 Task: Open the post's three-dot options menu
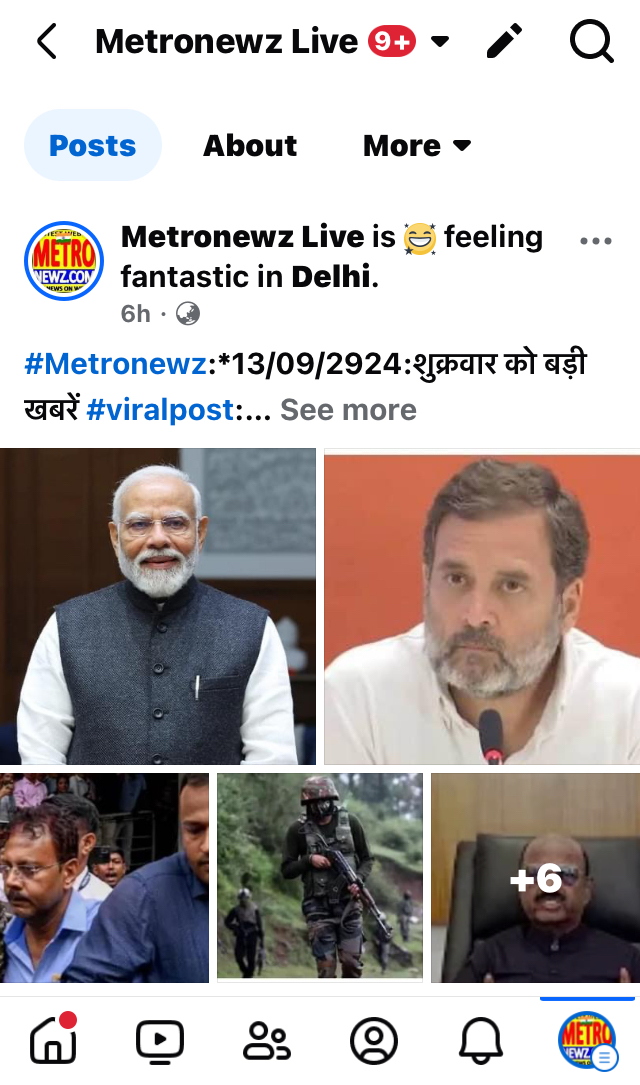(596, 241)
